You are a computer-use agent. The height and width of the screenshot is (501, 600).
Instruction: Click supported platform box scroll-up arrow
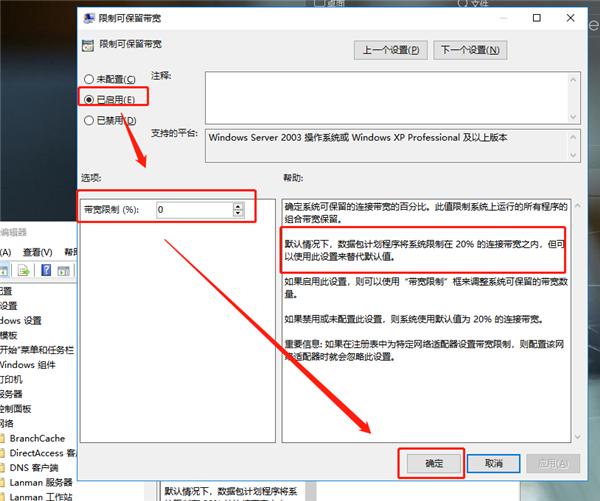pos(573,137)
